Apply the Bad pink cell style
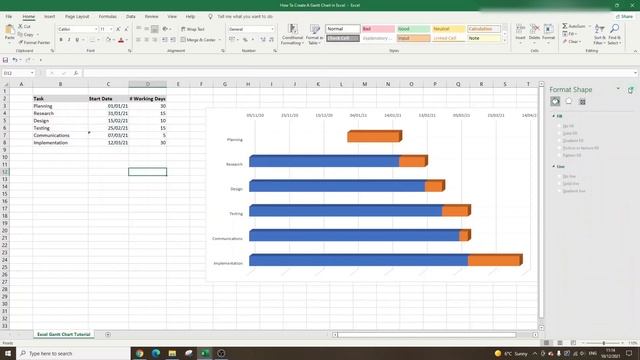Screen dimensions: 640x360 [x=378, y=29]
